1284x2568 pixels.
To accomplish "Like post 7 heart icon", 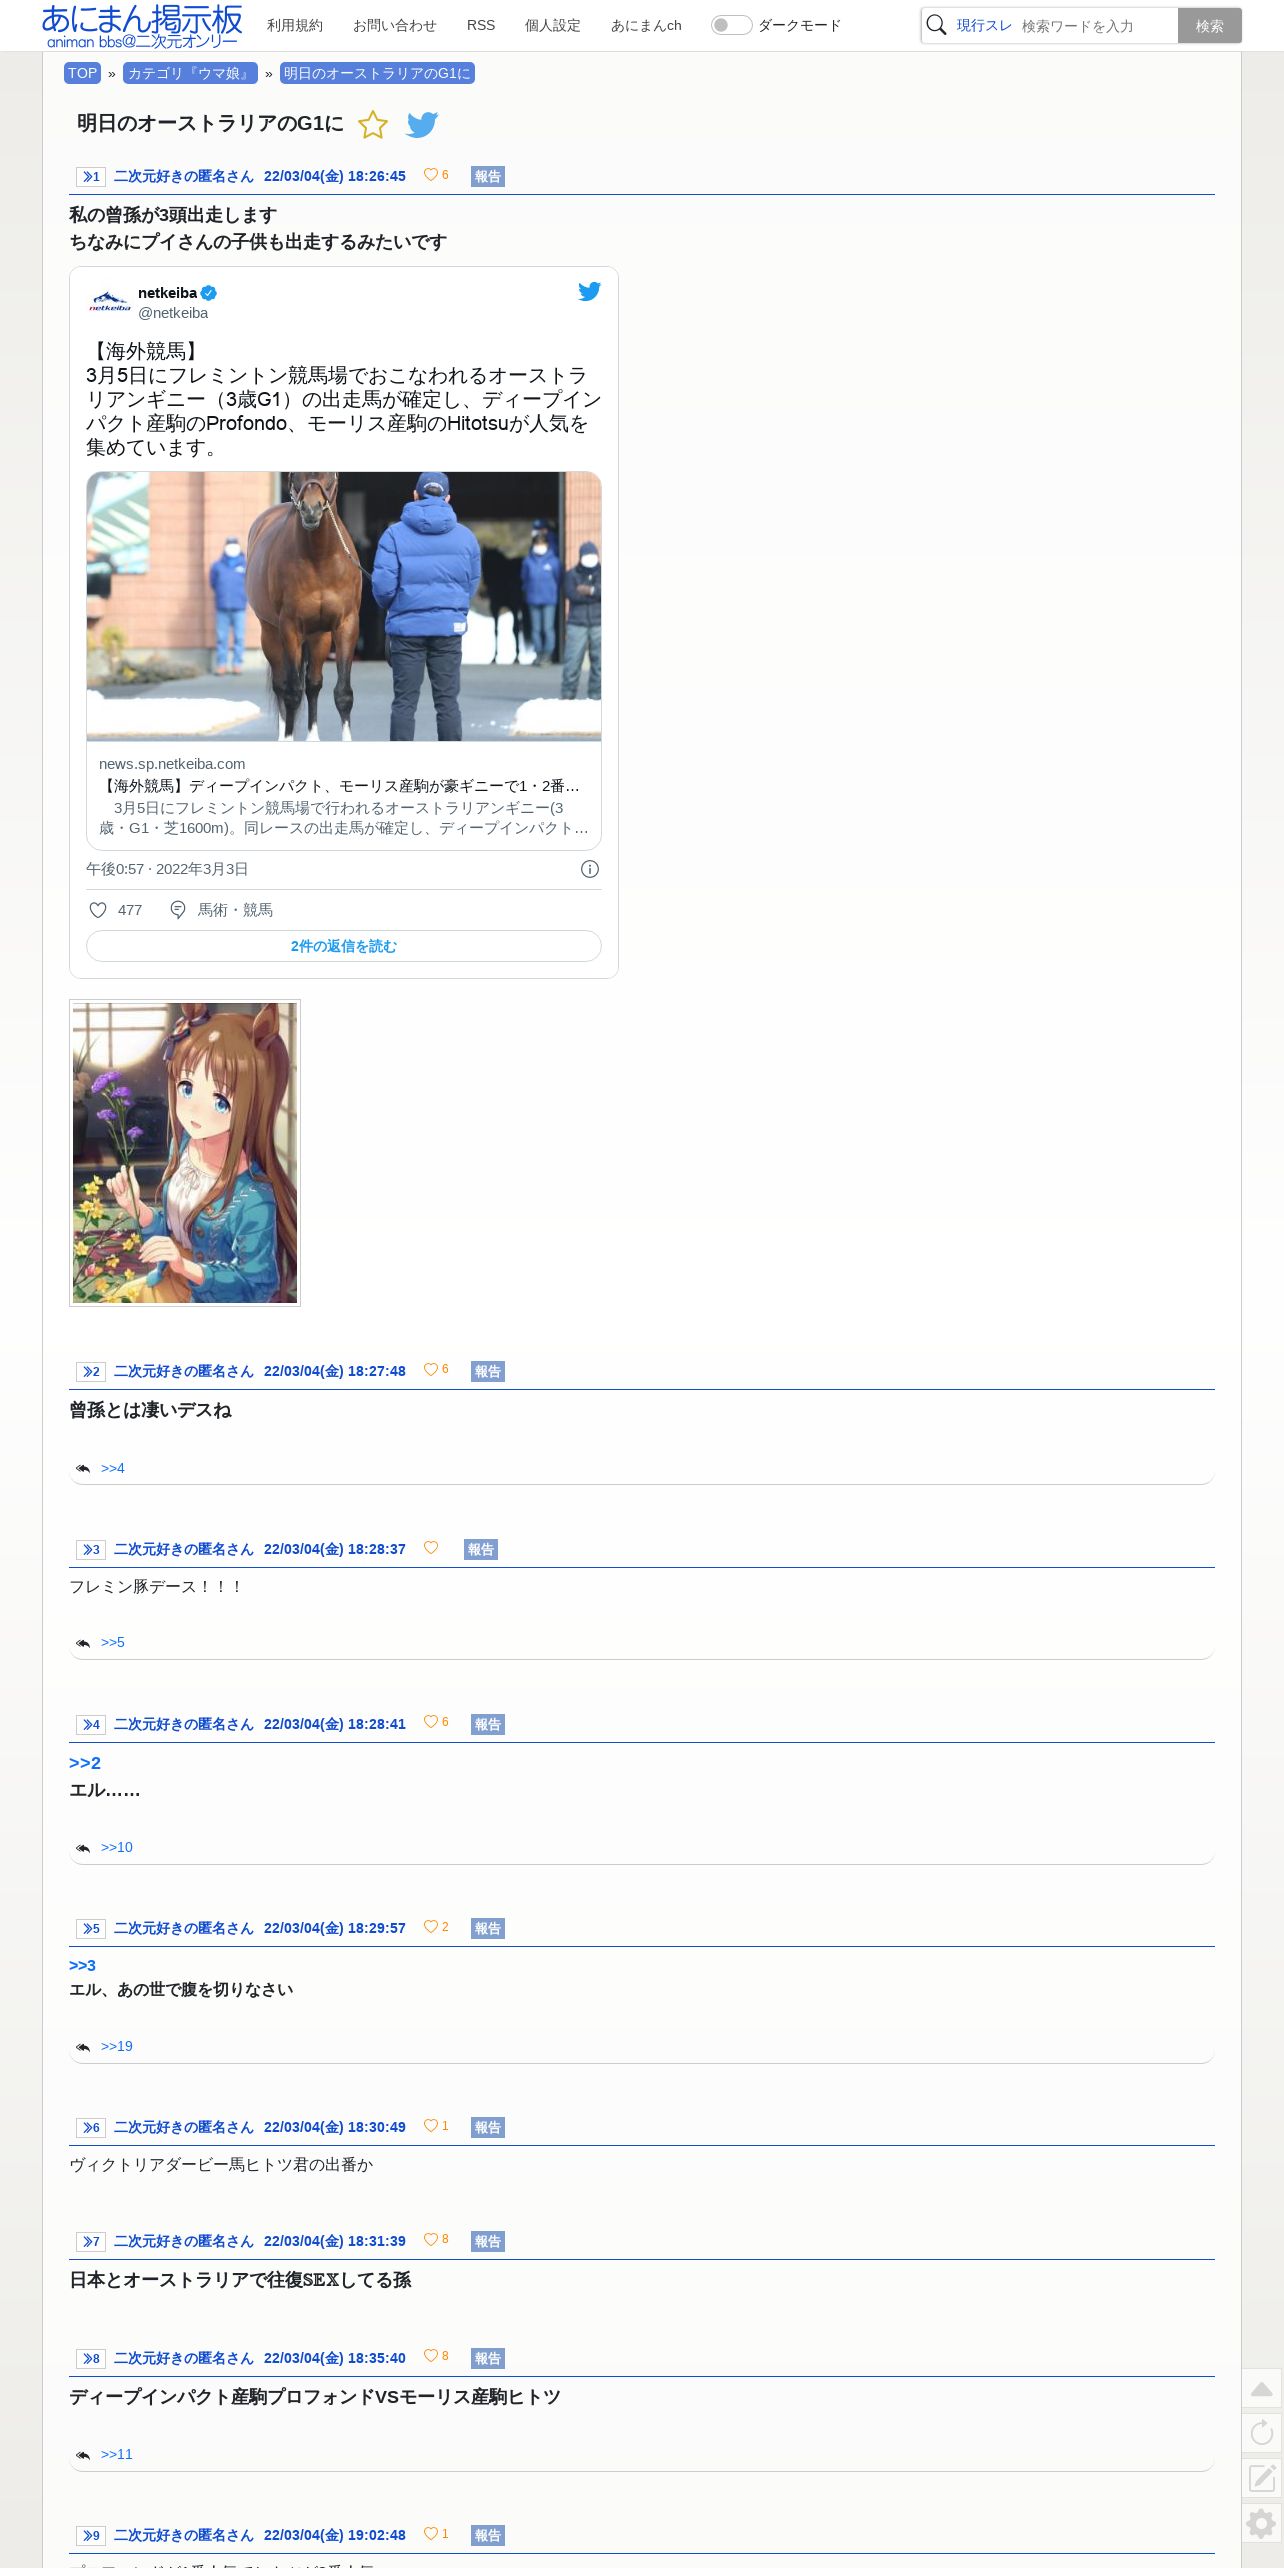I will pos(431,2240).
